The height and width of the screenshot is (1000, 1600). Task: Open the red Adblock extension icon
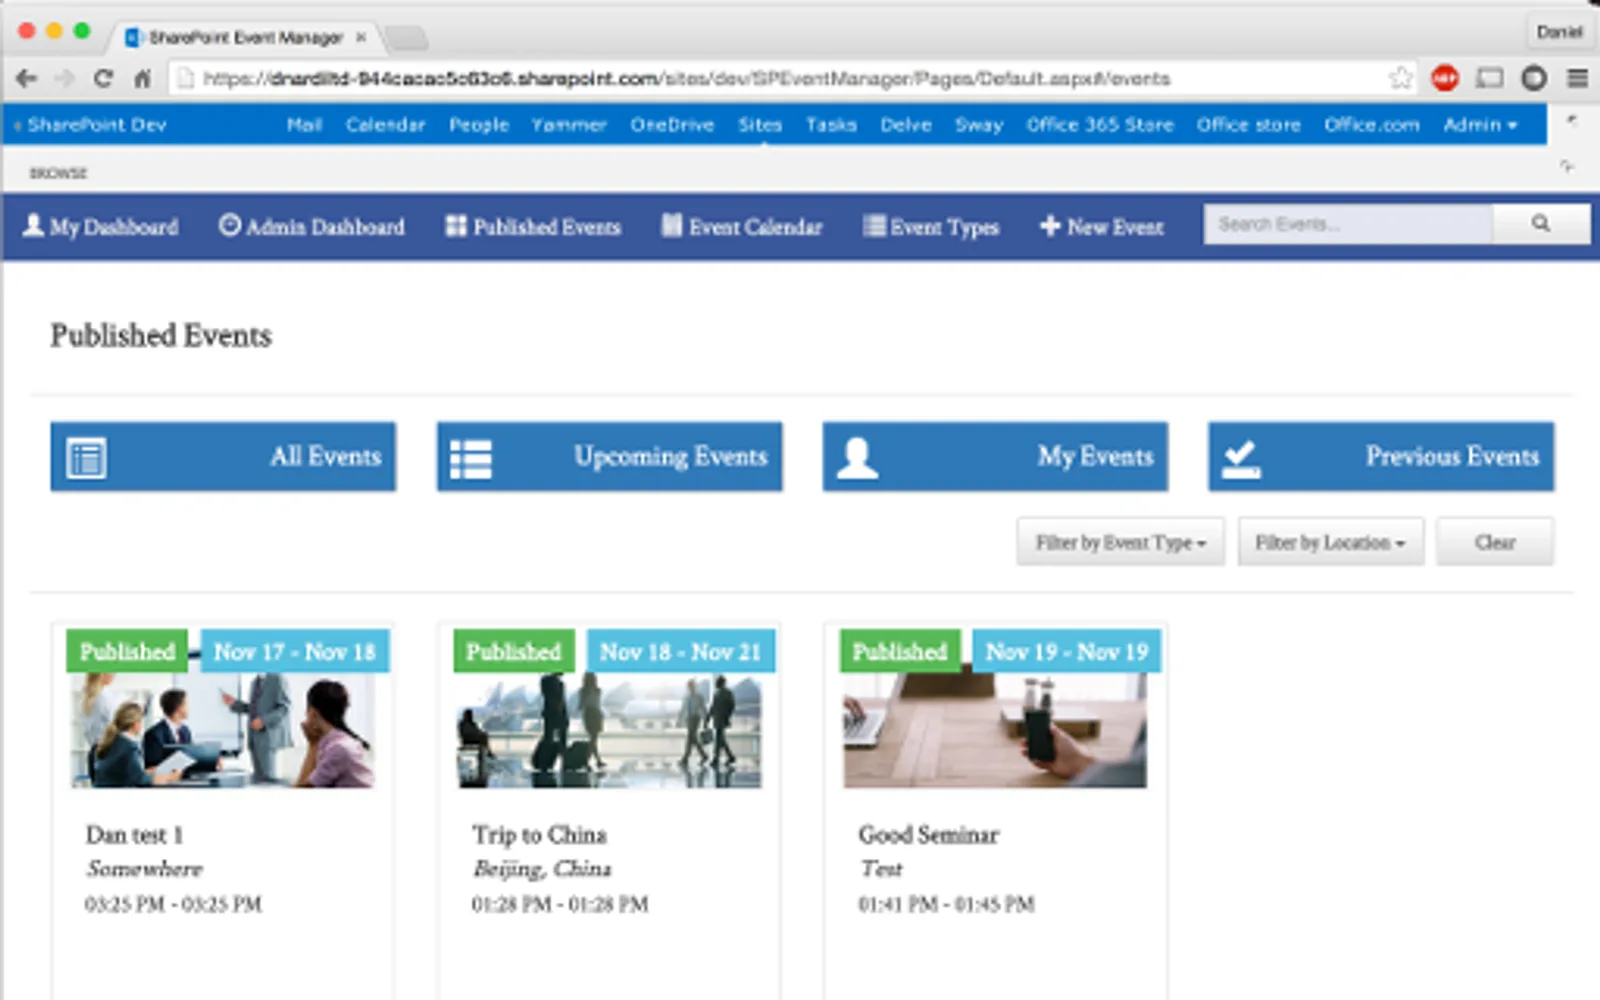(1445, 78)
